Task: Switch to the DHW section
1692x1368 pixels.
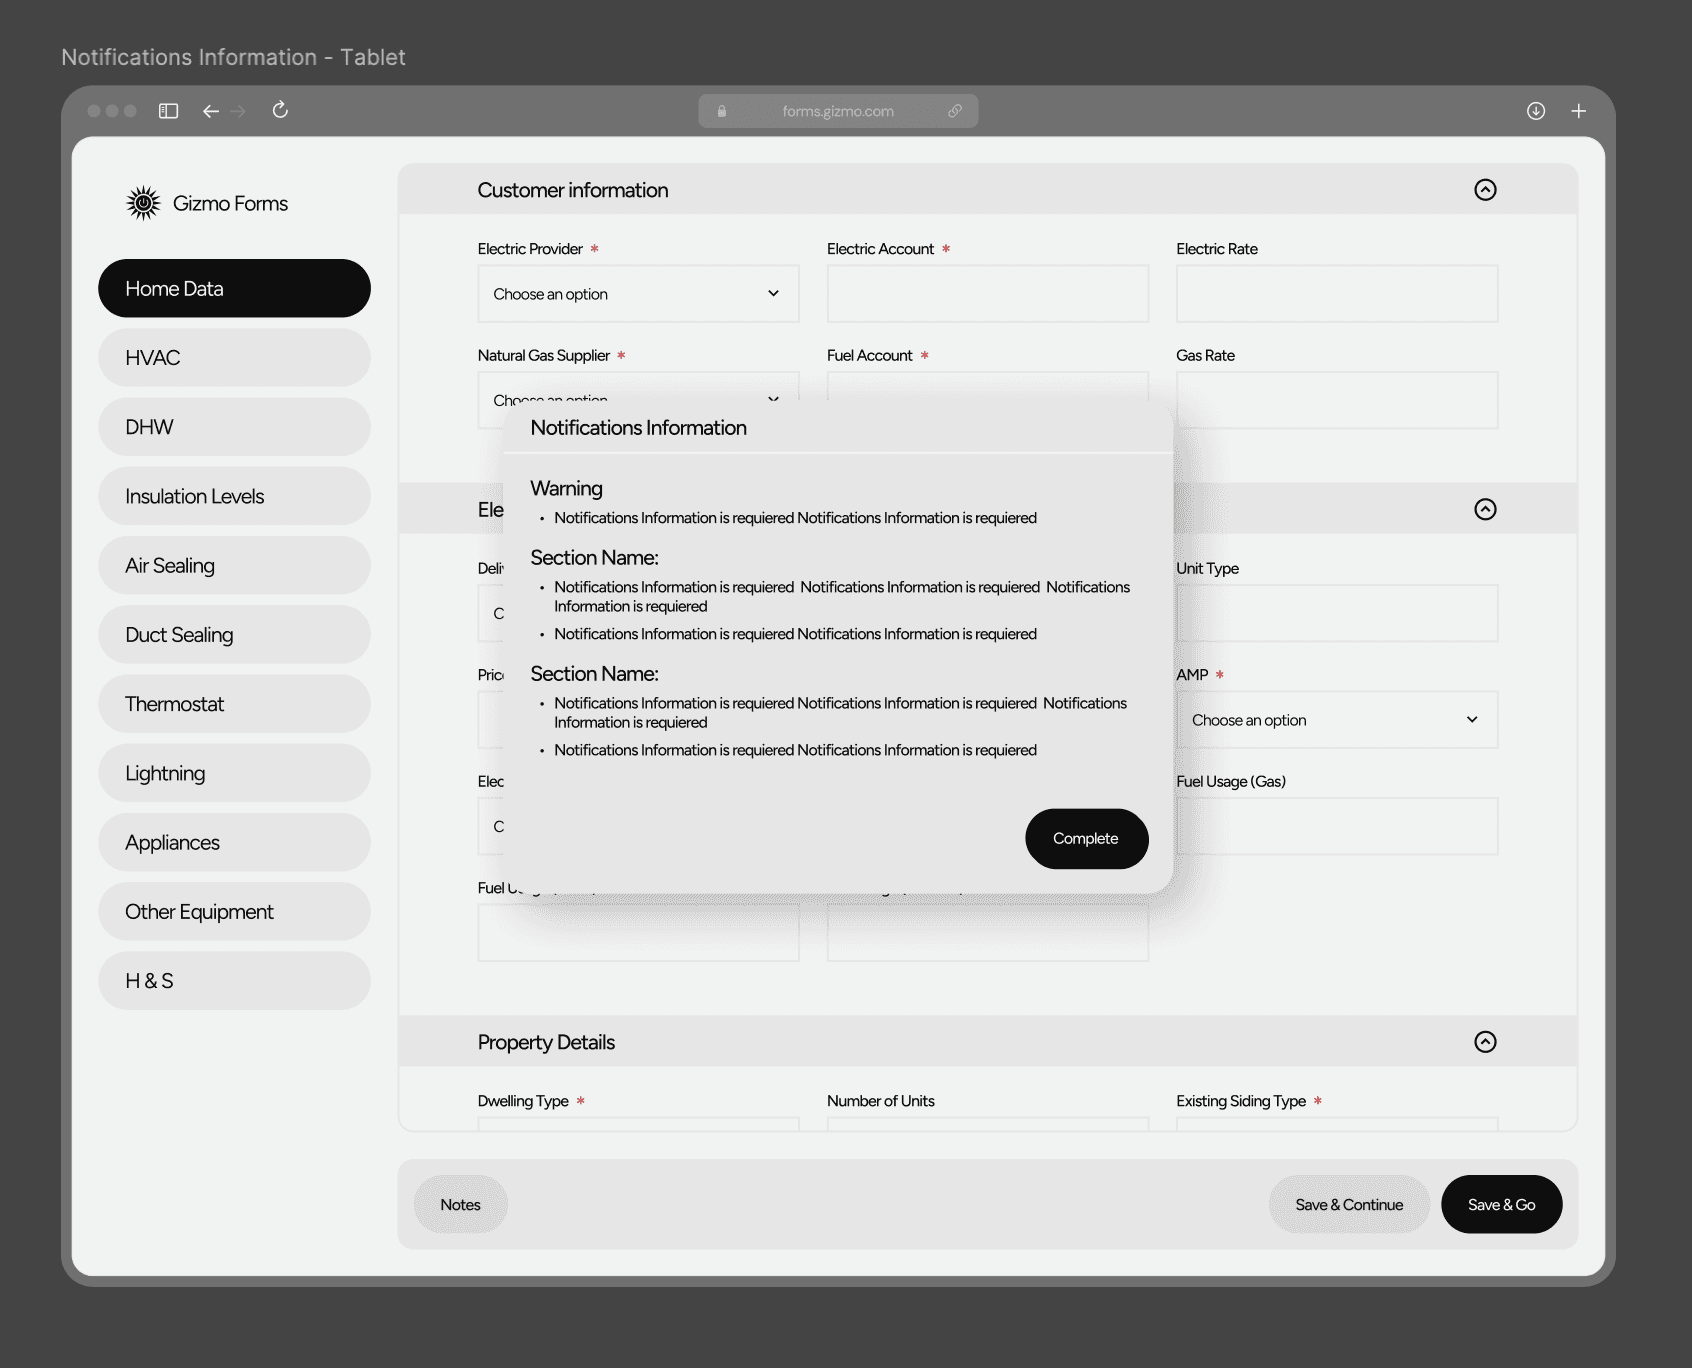Action: coord(234,427)
